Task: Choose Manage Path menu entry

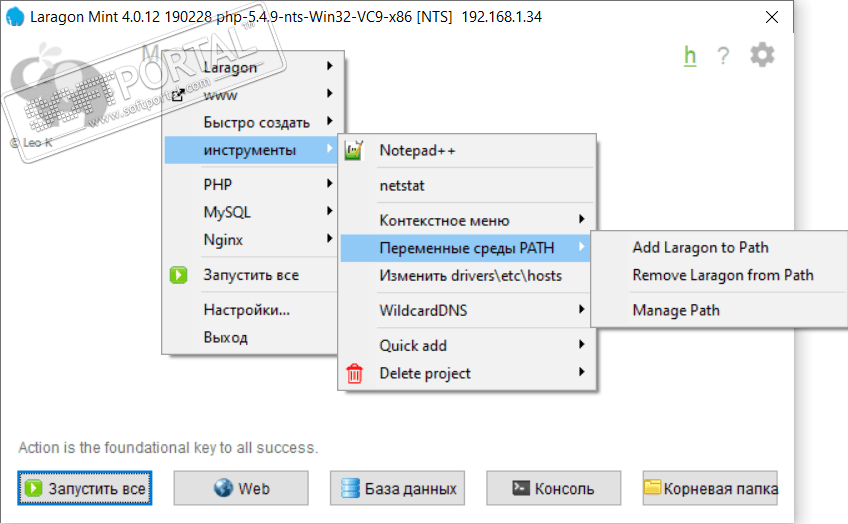Action: tap(676, 311)
